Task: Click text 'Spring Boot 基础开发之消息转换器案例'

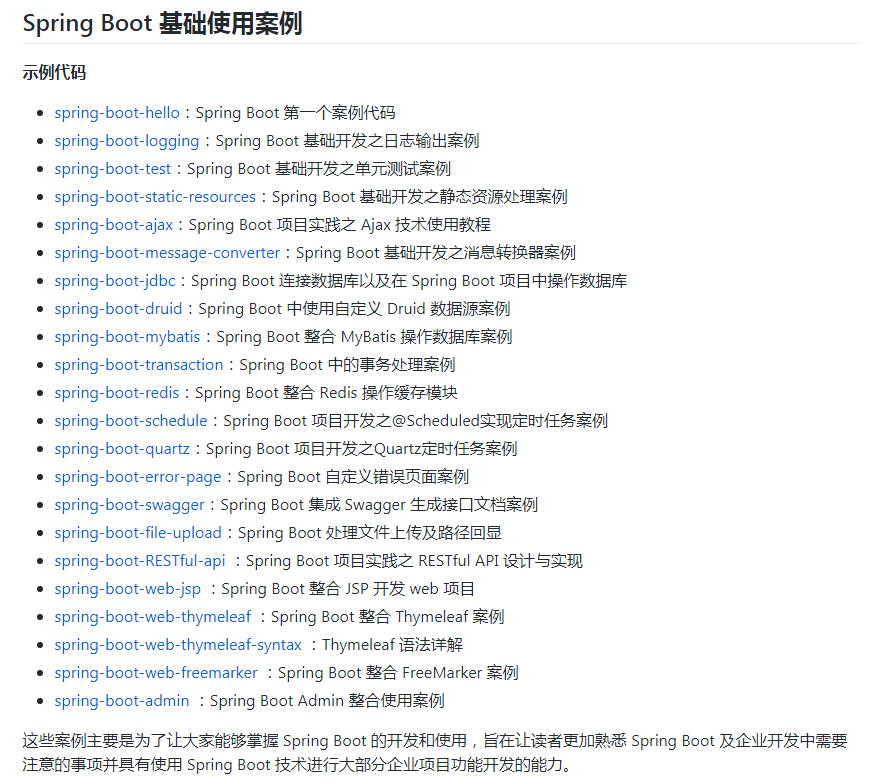Action: pos(436,253)
